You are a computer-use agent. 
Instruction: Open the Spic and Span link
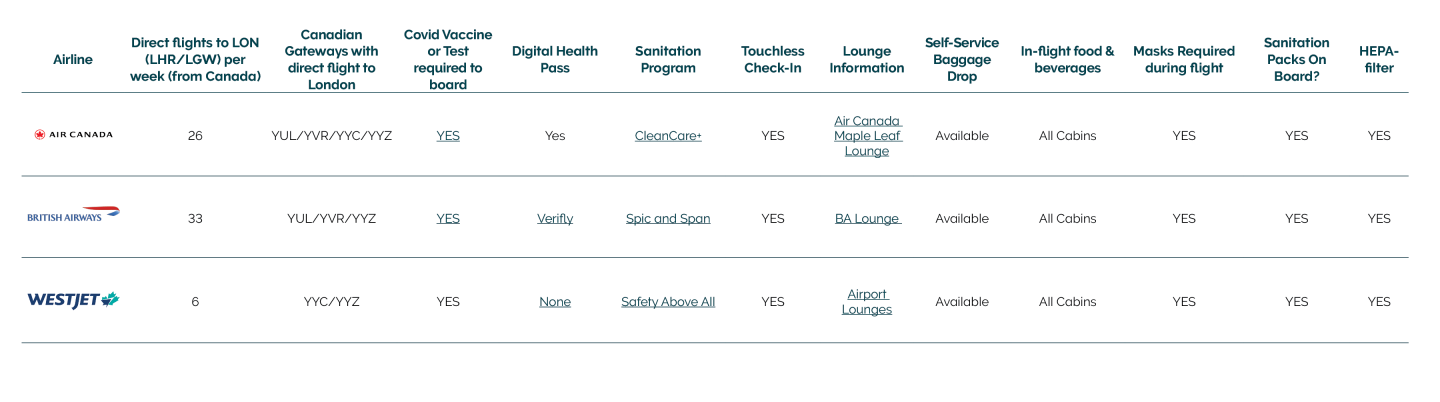[x=668, y=218]
